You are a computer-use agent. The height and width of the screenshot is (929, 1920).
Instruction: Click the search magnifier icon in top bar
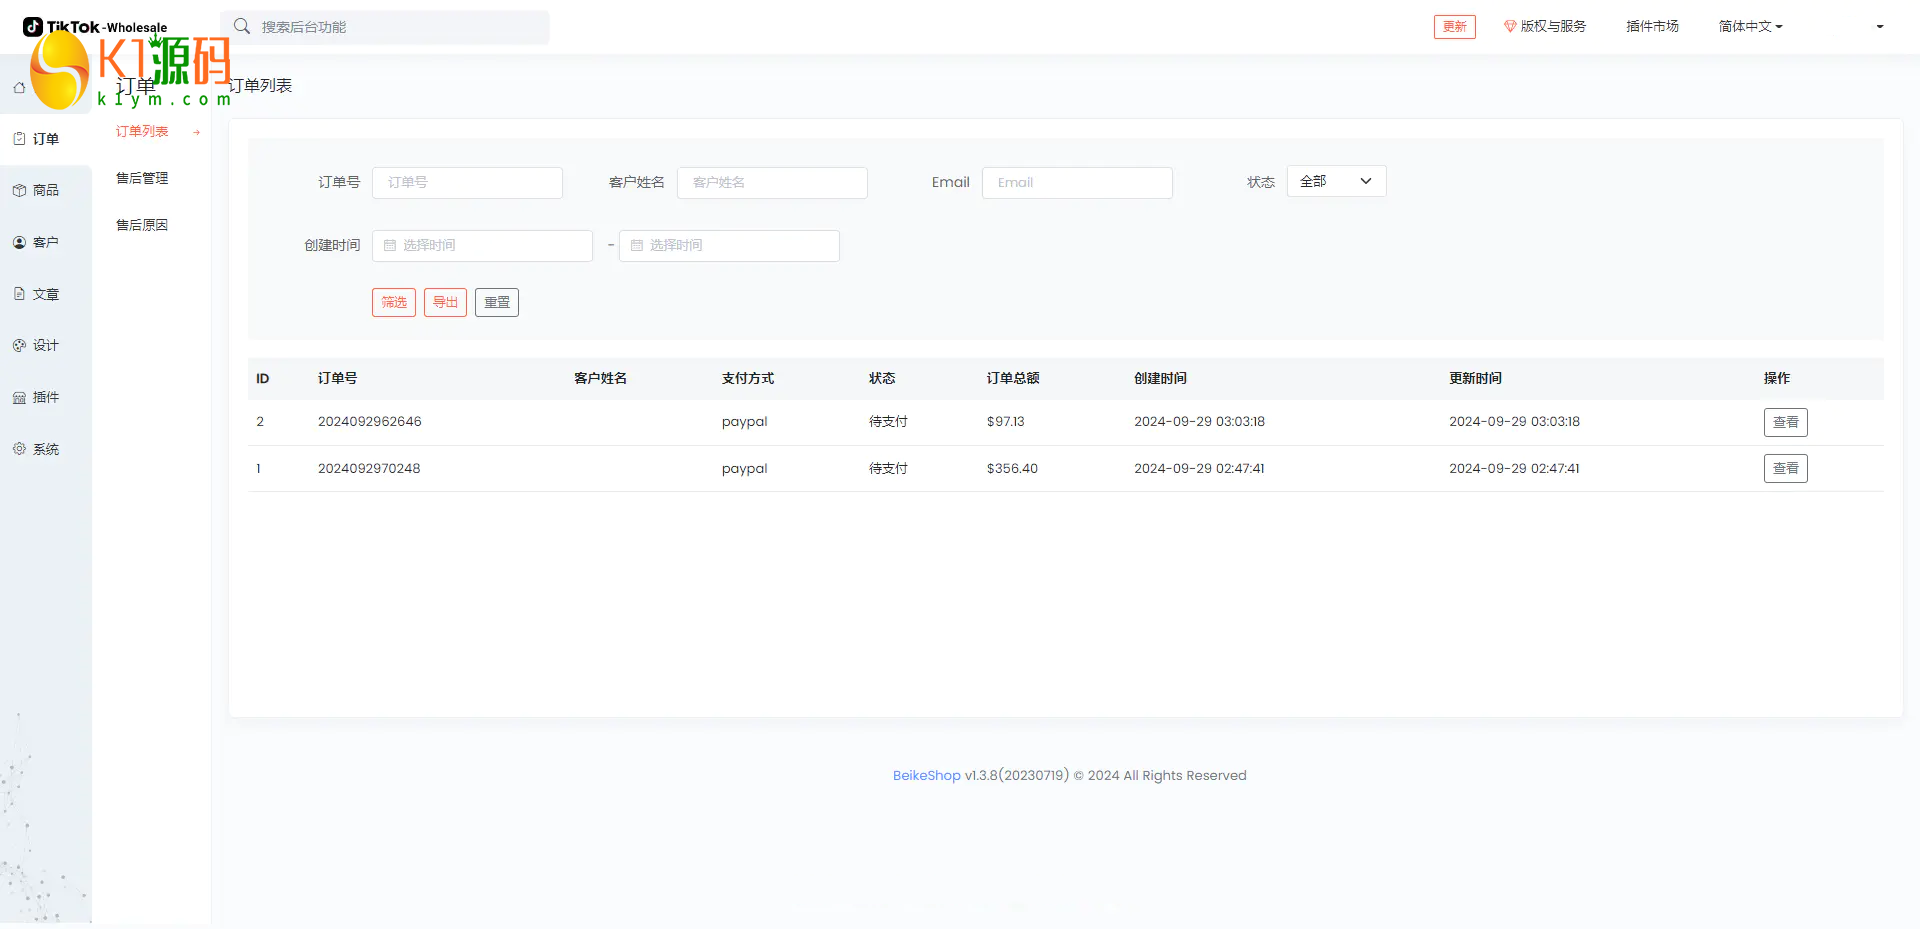tap(242, 26)
